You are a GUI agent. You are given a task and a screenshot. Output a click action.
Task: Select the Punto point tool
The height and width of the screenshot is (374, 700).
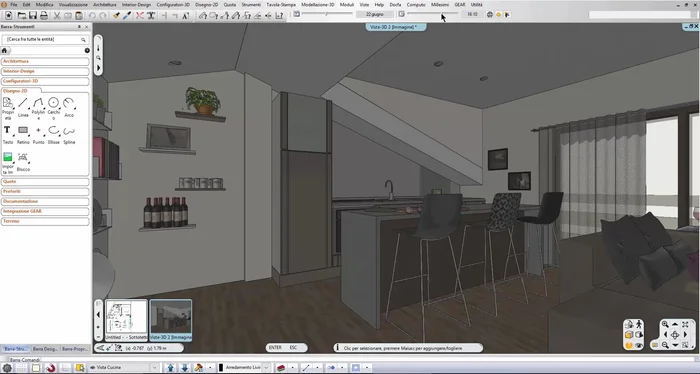click(x=38, y=135)
